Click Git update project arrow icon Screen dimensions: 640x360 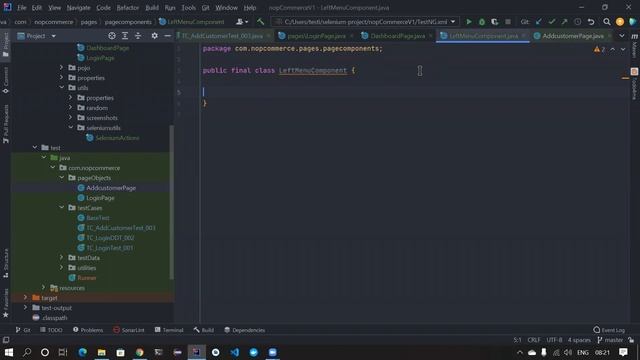[x=539, y=22]
